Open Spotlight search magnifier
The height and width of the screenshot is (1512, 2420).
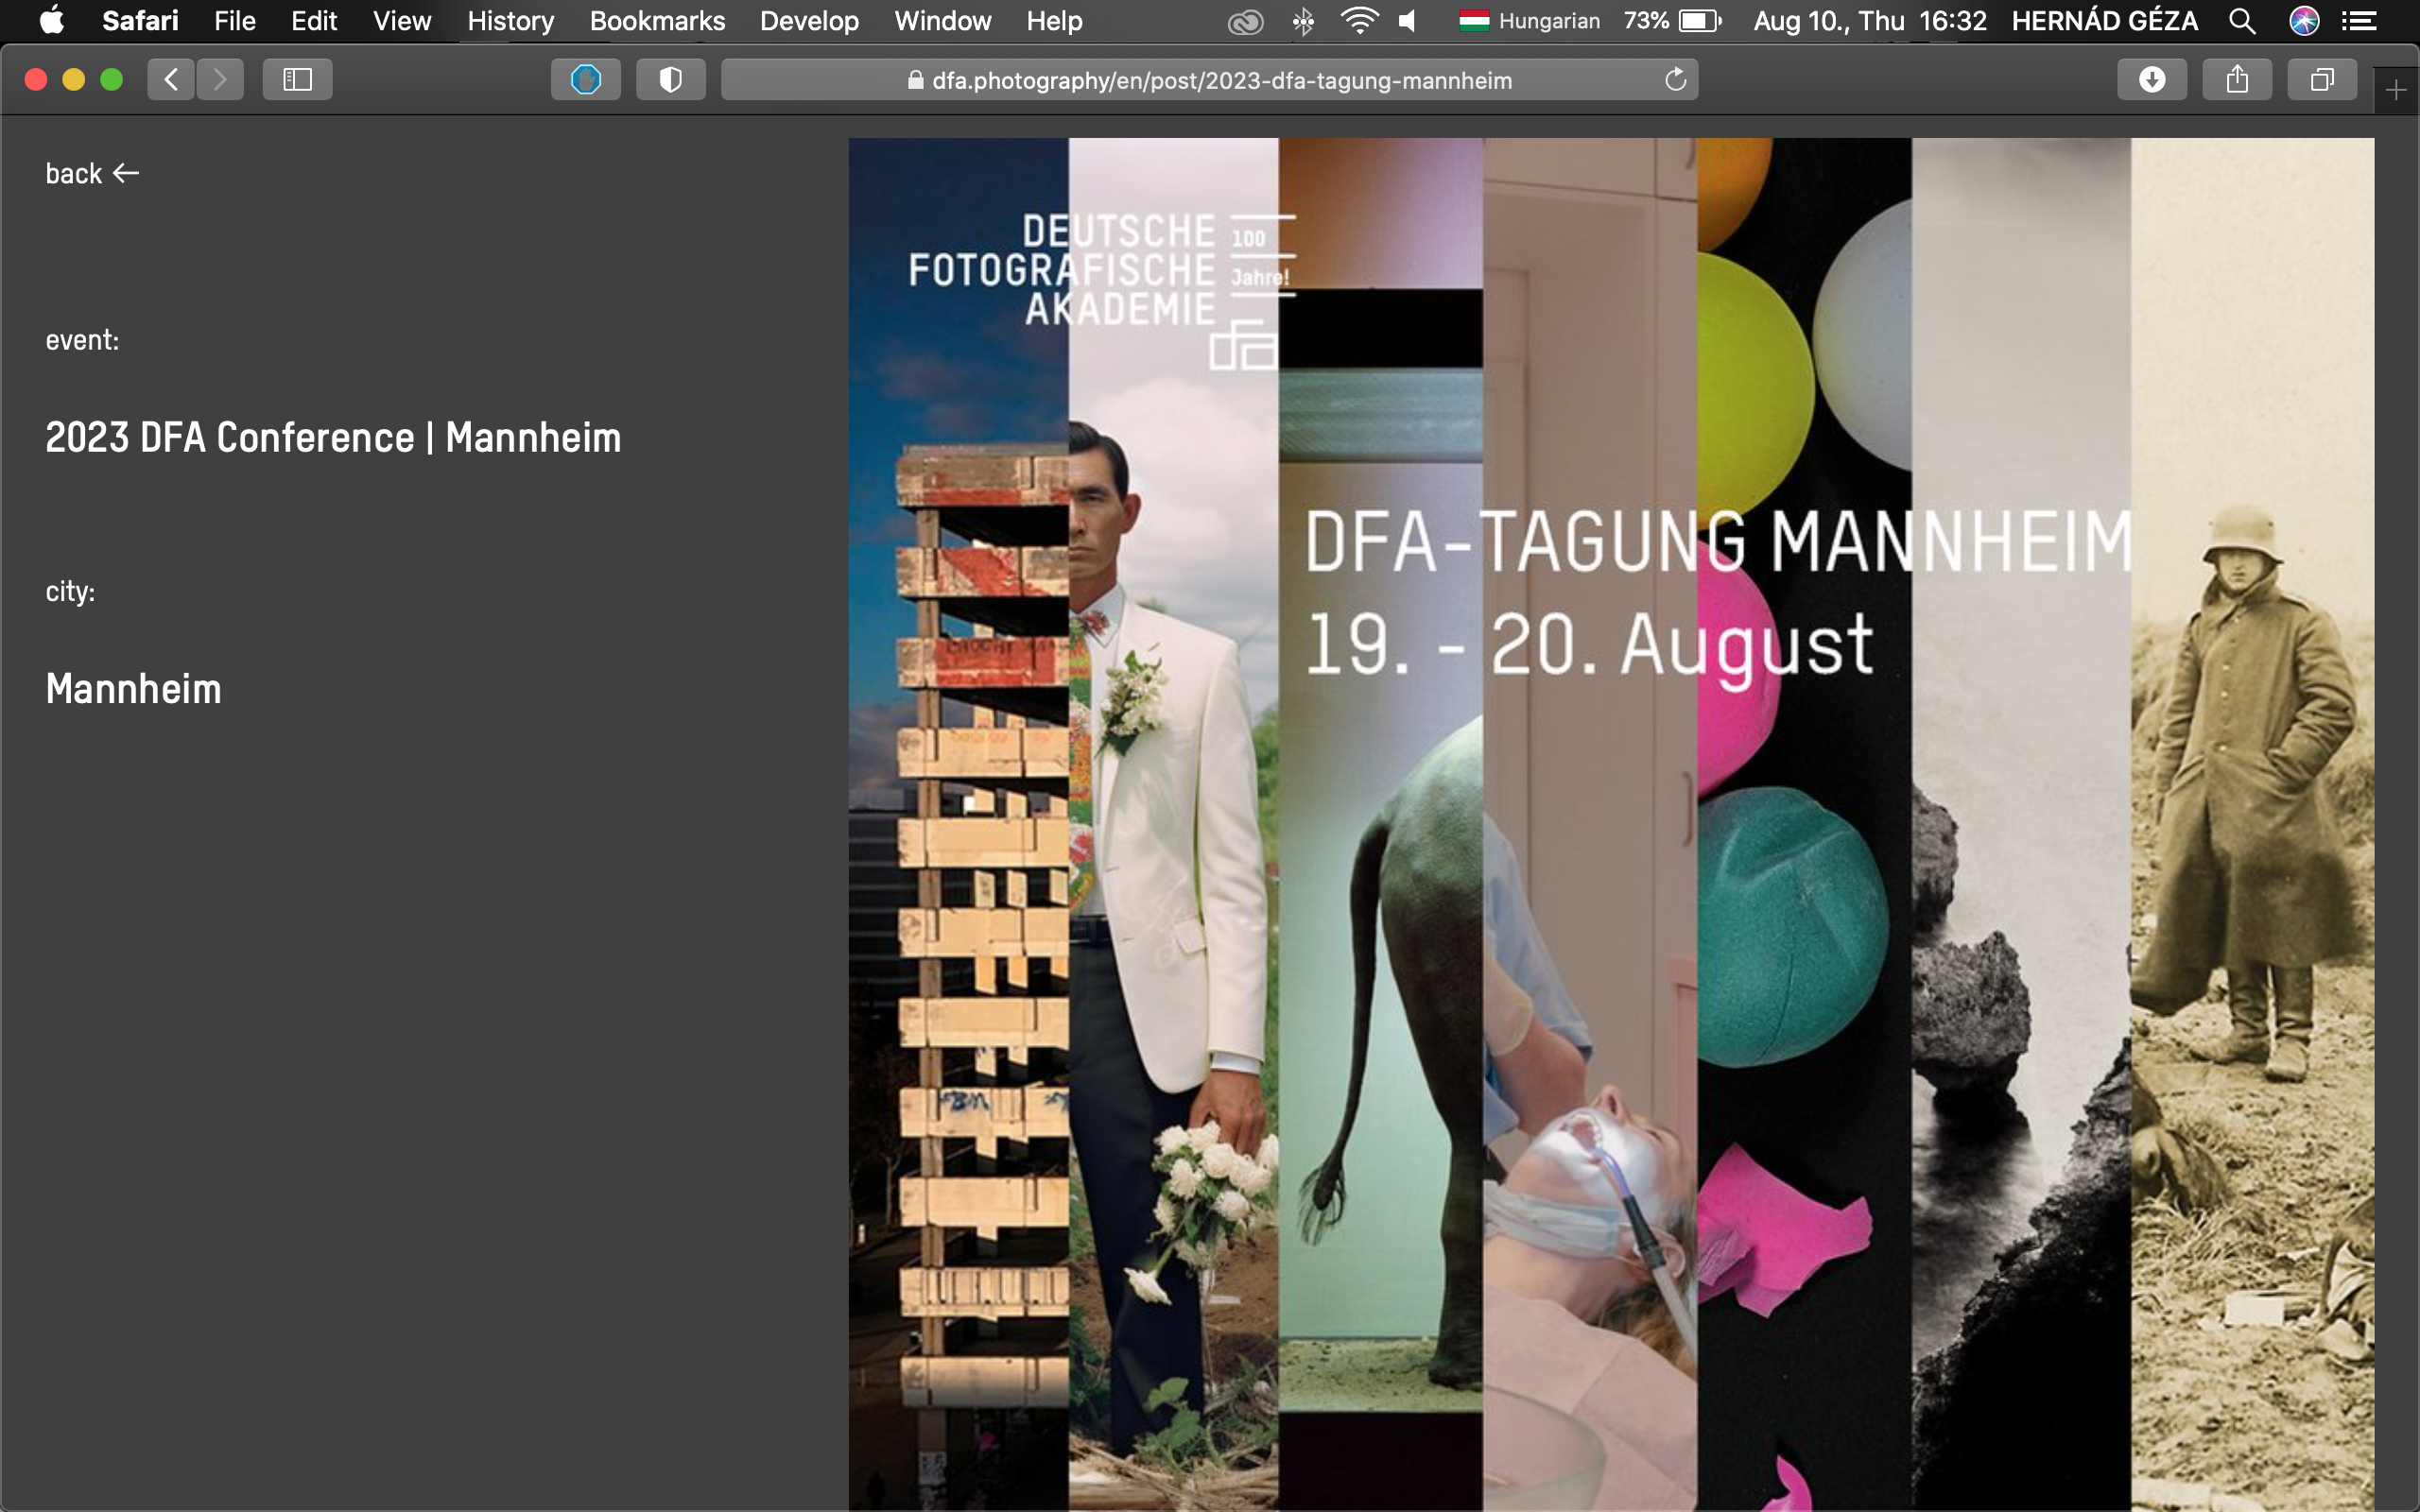[x=2242, y=21]
